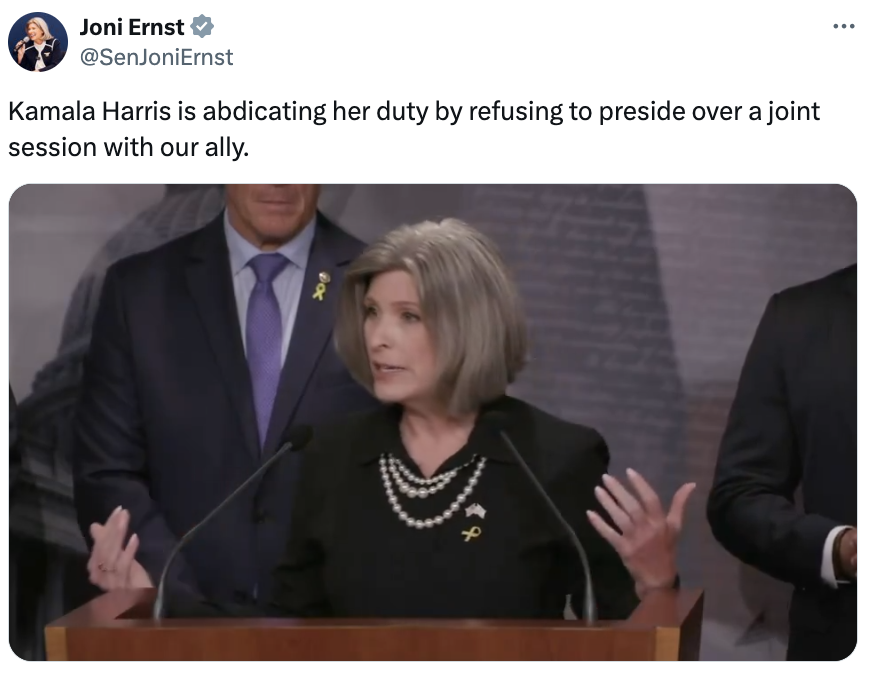Click the yellow ribbon on man's lapel
This screenshot has width=872, height=674.
(319, 291)
